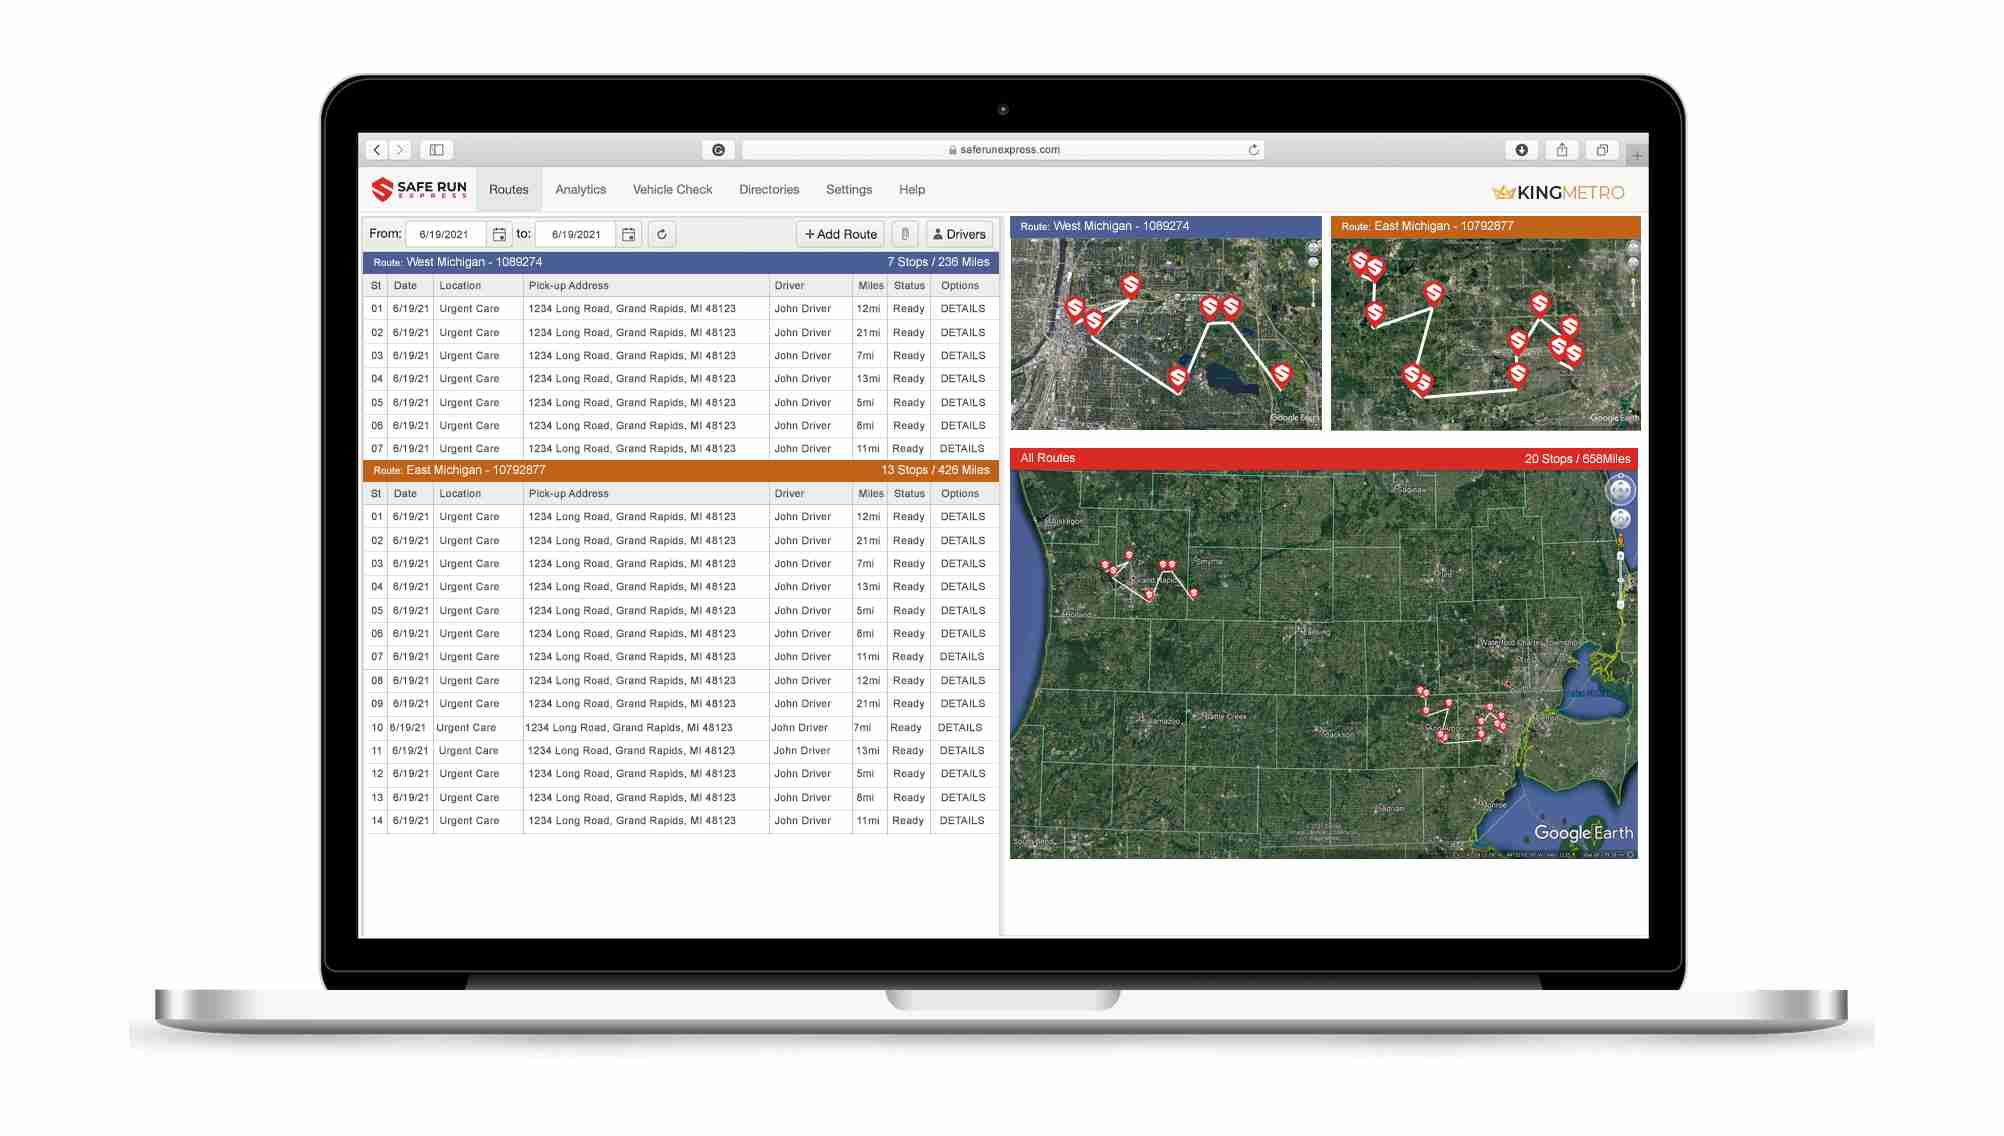Reload the page from the address bar
Viewport: 2004px width, 1136px height.
[x=1253, y=150]
